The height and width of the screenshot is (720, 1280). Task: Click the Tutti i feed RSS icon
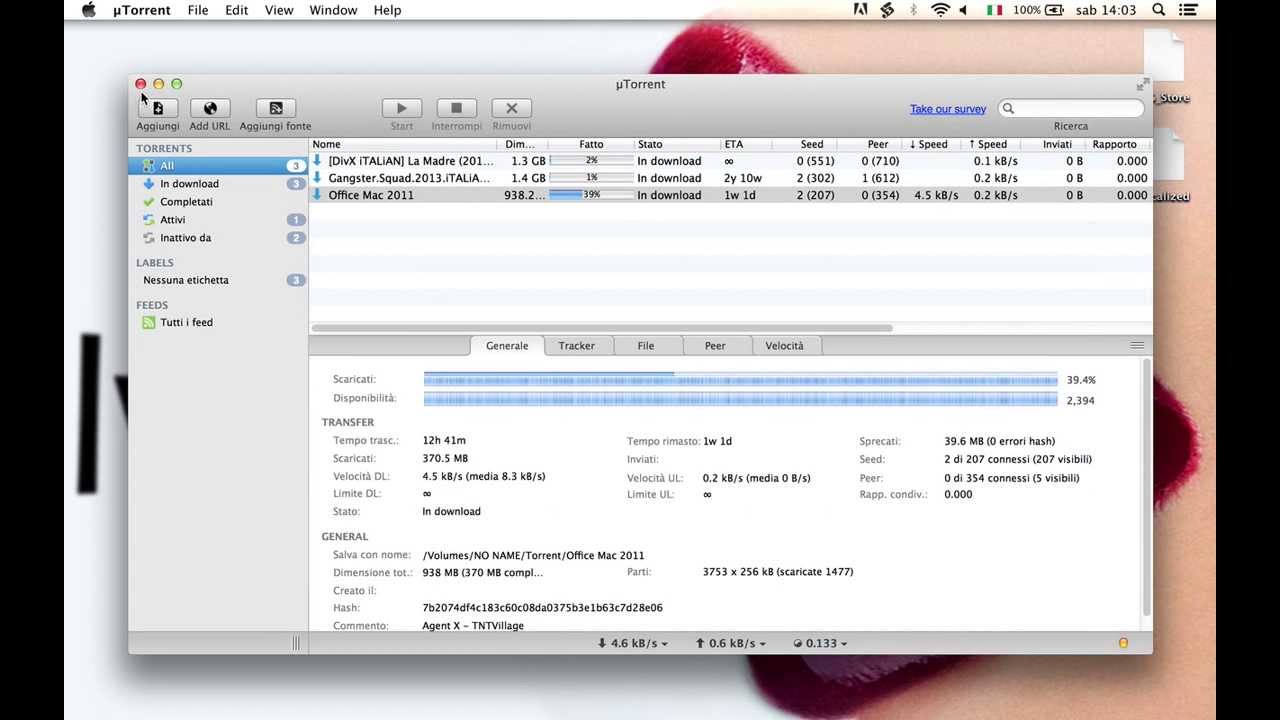[149, 322]
